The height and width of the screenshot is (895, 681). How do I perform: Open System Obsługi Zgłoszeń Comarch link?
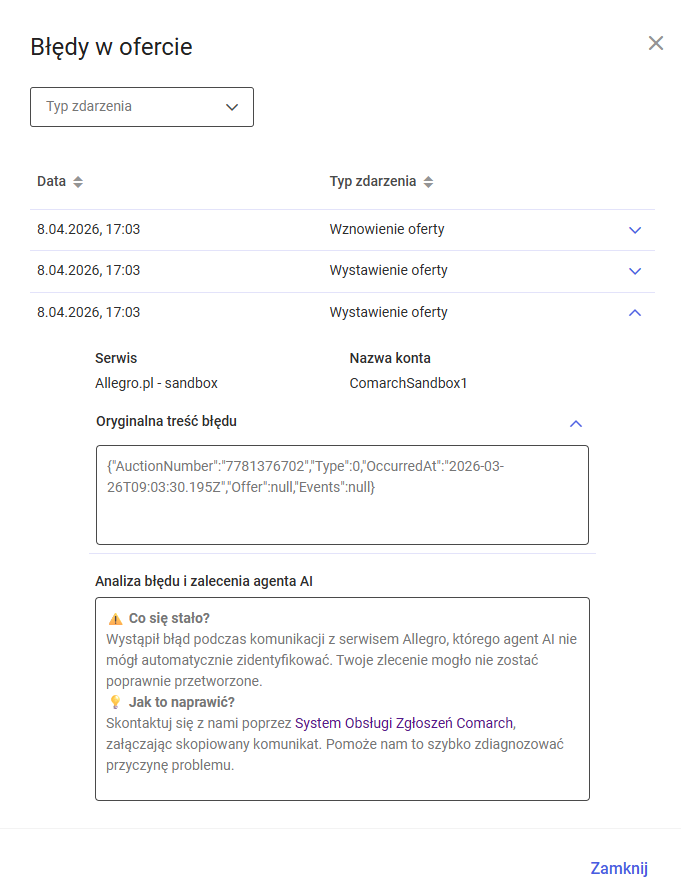404,723
